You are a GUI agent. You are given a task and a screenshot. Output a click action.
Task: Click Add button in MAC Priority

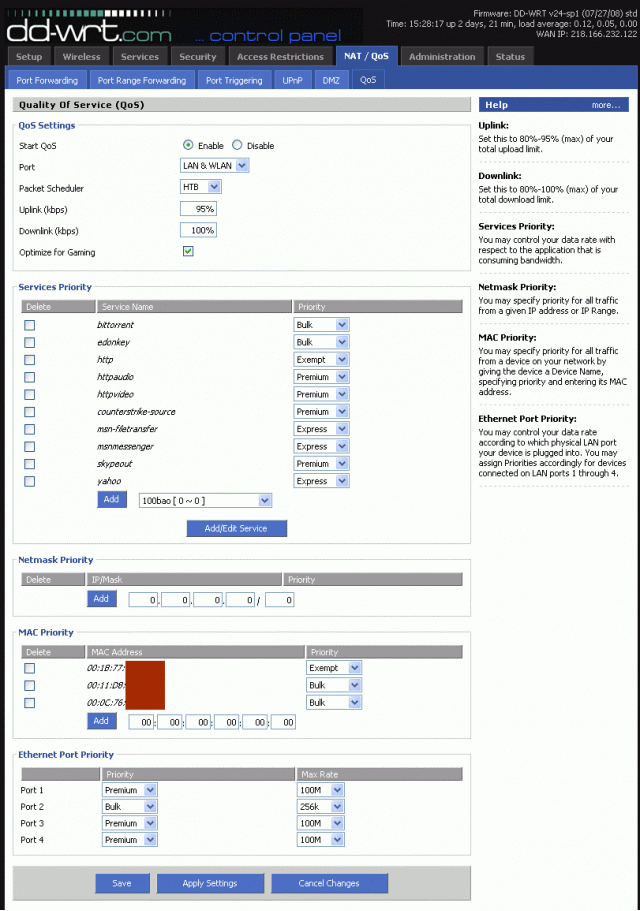coord(101,720)
